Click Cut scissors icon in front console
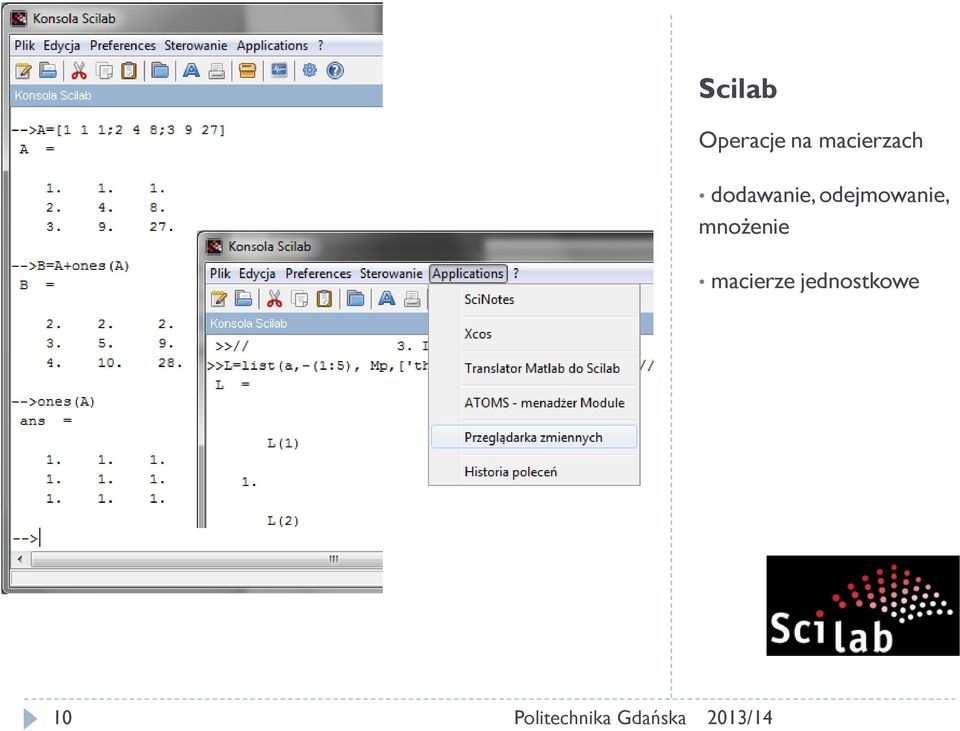 click(274, 299)
